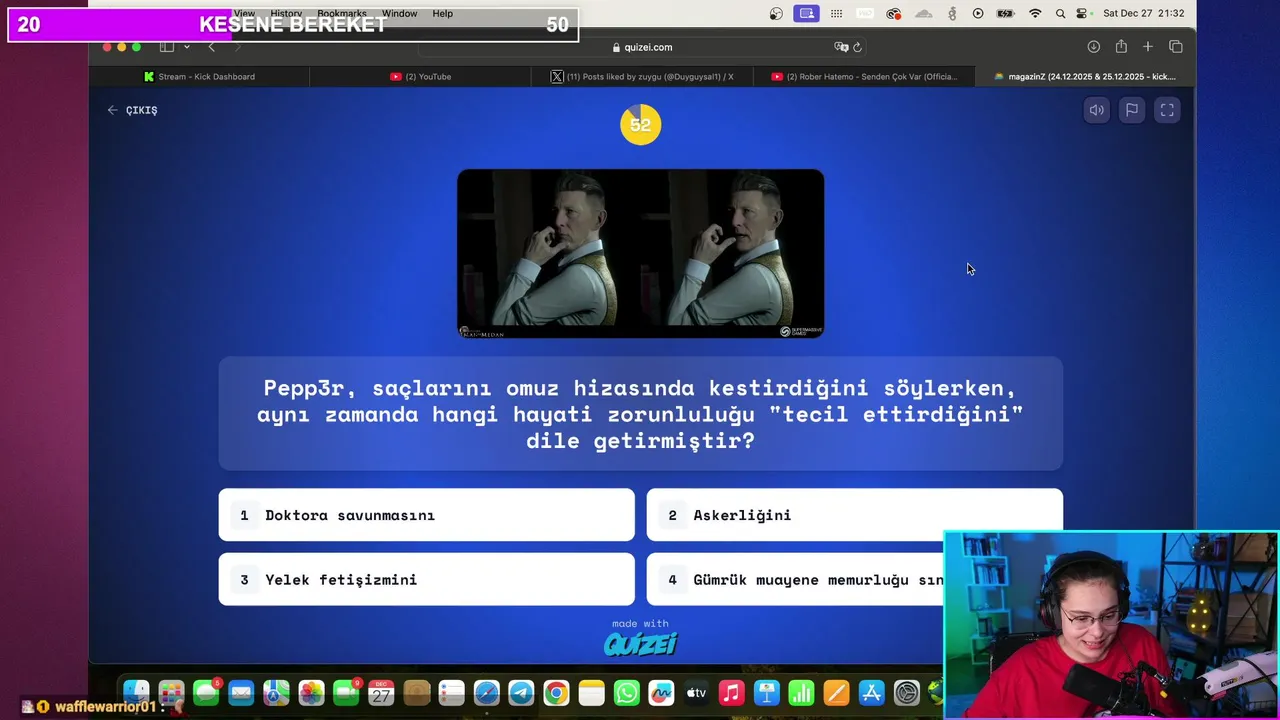Go back with Safari back arrow

point(211,47)
